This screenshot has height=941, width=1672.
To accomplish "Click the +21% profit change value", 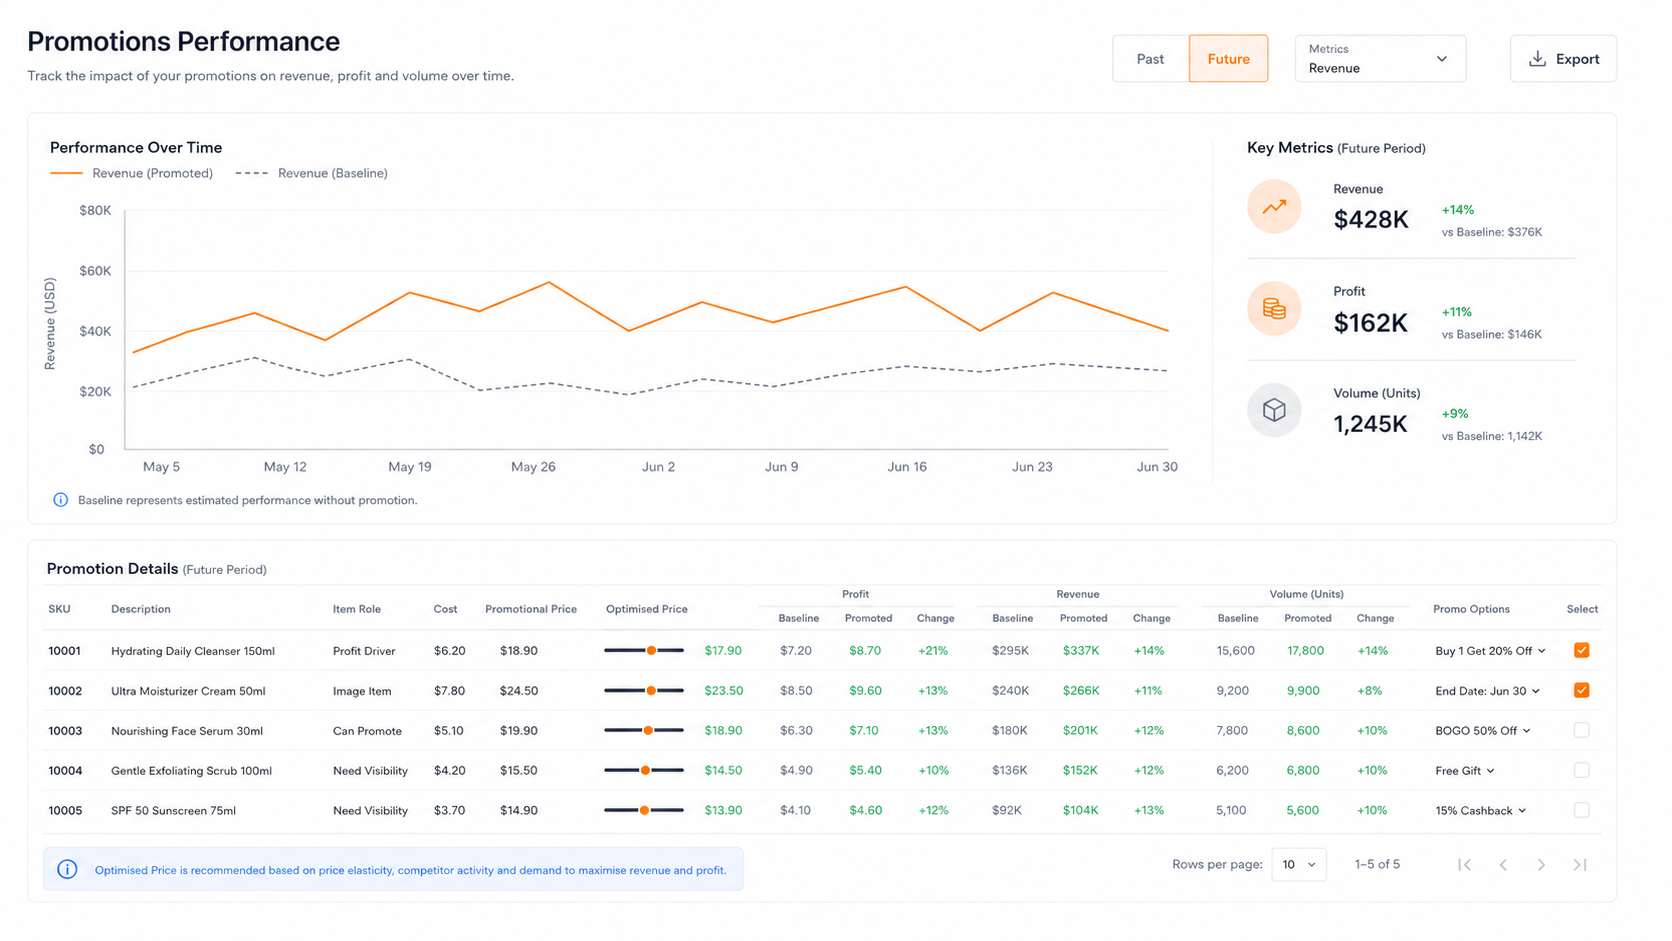I will click(933, 651).
